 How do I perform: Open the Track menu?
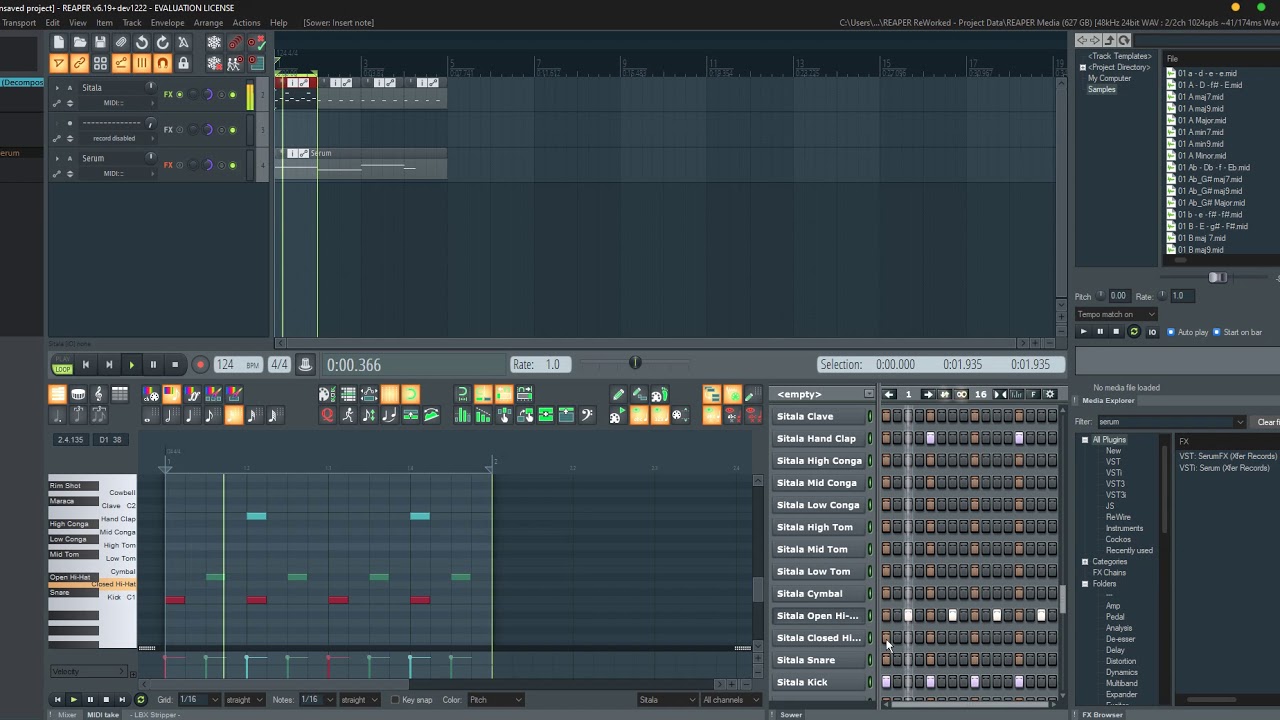tap(132, 22)
